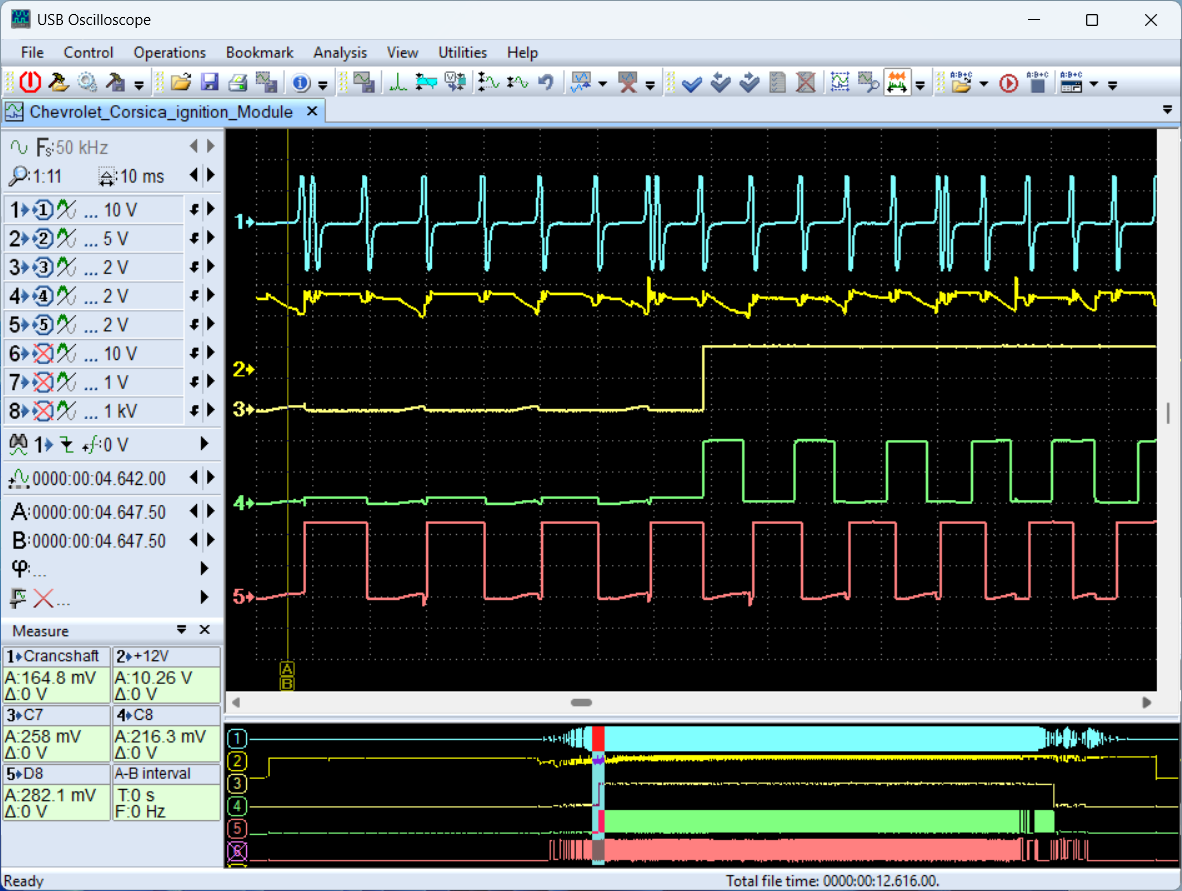Click the crossed-out checklist delete icon

[x=806, y=82]
